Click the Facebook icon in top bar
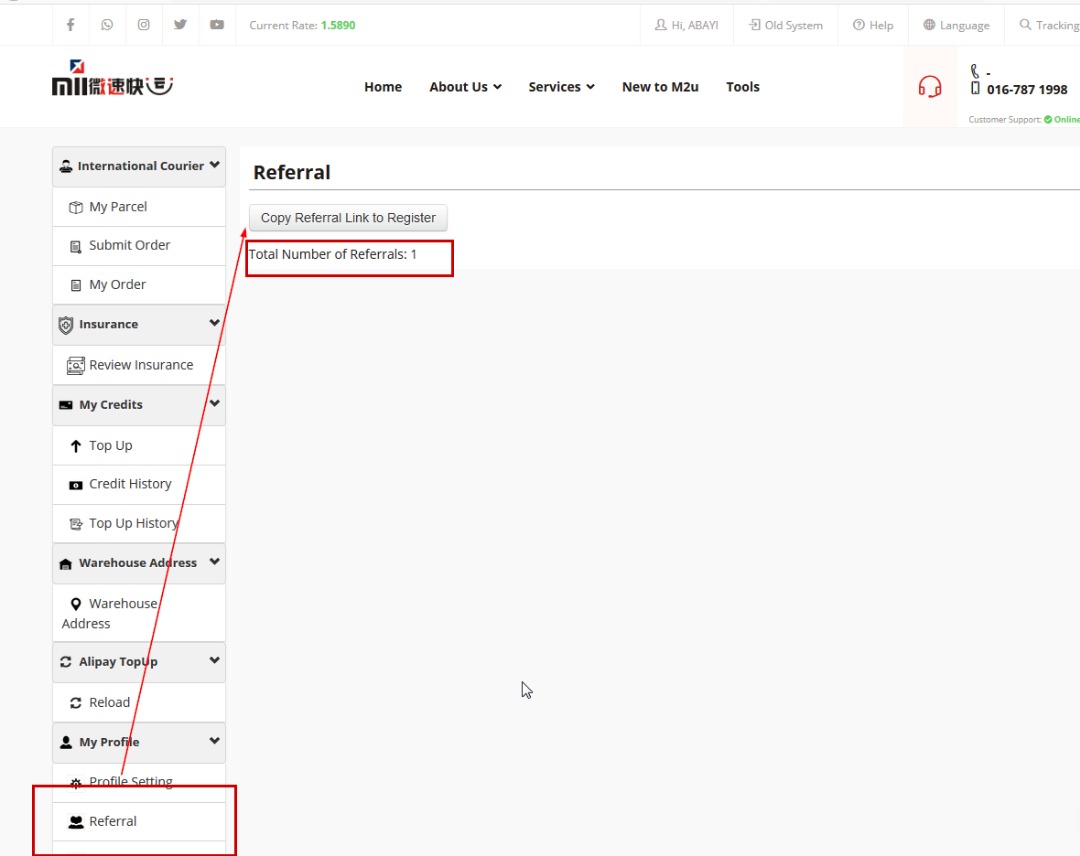Viewport: 1080px width, 856px height. (70, 25)
